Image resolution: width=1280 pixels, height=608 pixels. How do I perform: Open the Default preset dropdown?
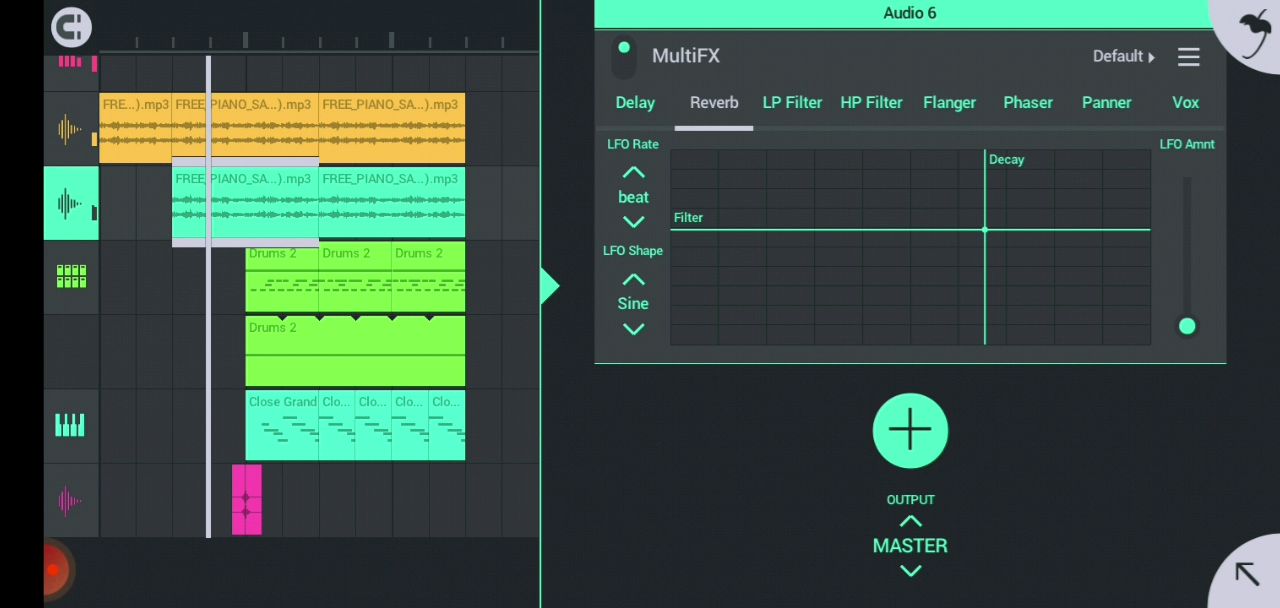(x=1123, y=57)
